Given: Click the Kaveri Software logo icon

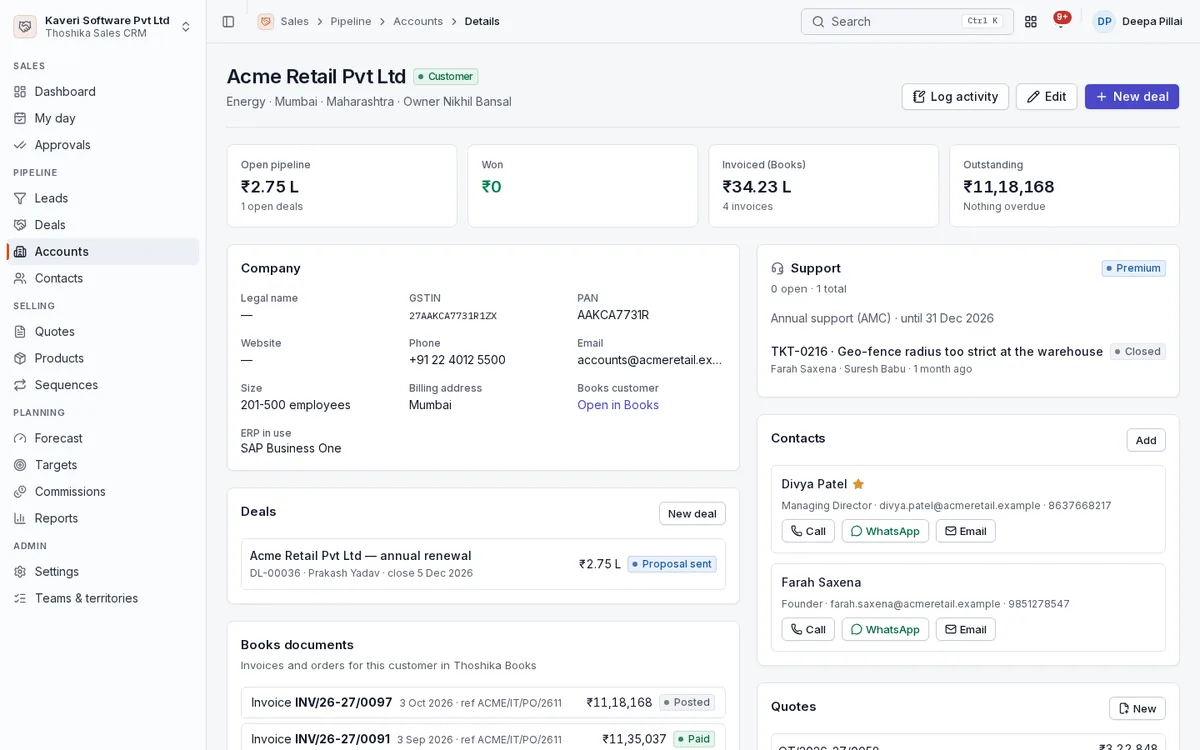Looking at the screenshot, I should tap(25, 27).
